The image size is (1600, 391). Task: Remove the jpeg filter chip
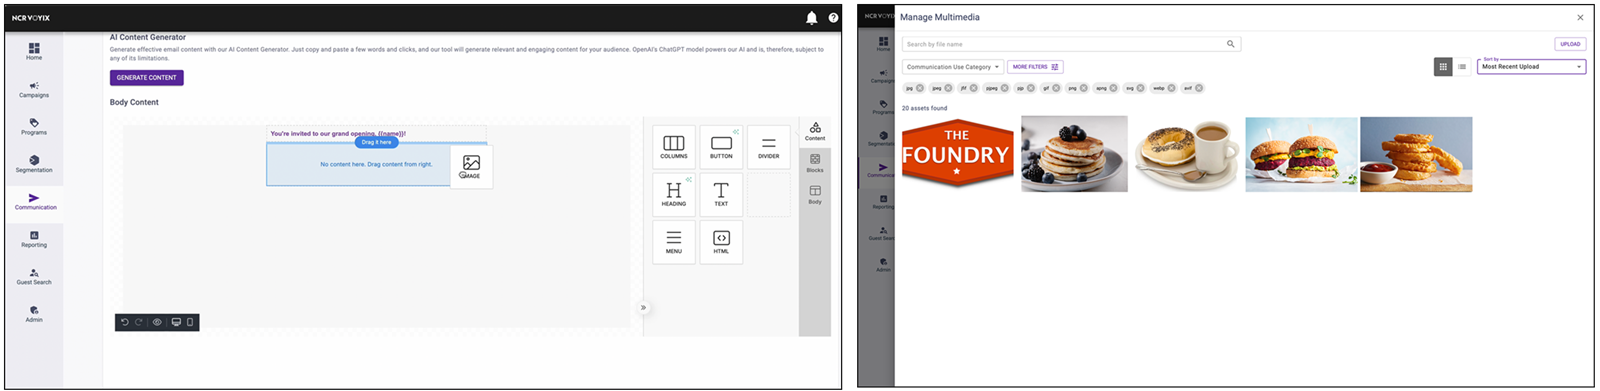point(948,88)
